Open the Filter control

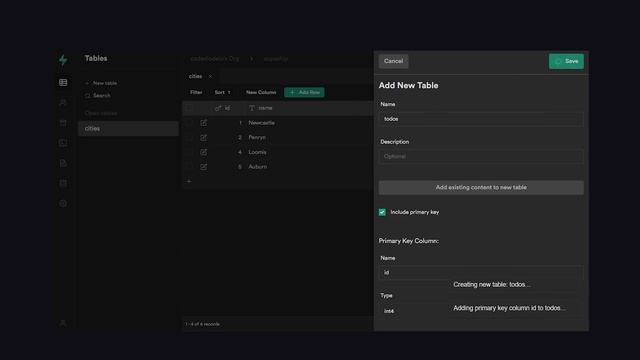196,93
